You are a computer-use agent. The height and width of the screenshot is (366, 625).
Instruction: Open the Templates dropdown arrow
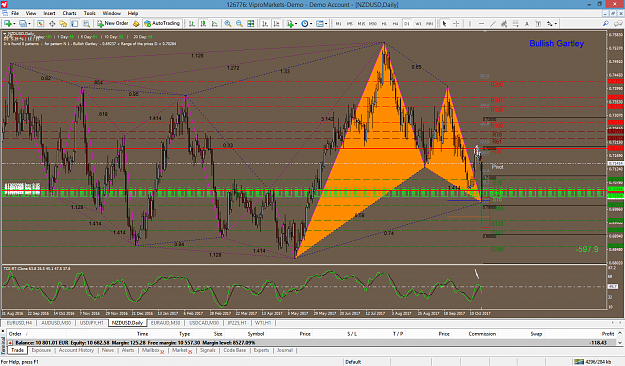point(326,24)
